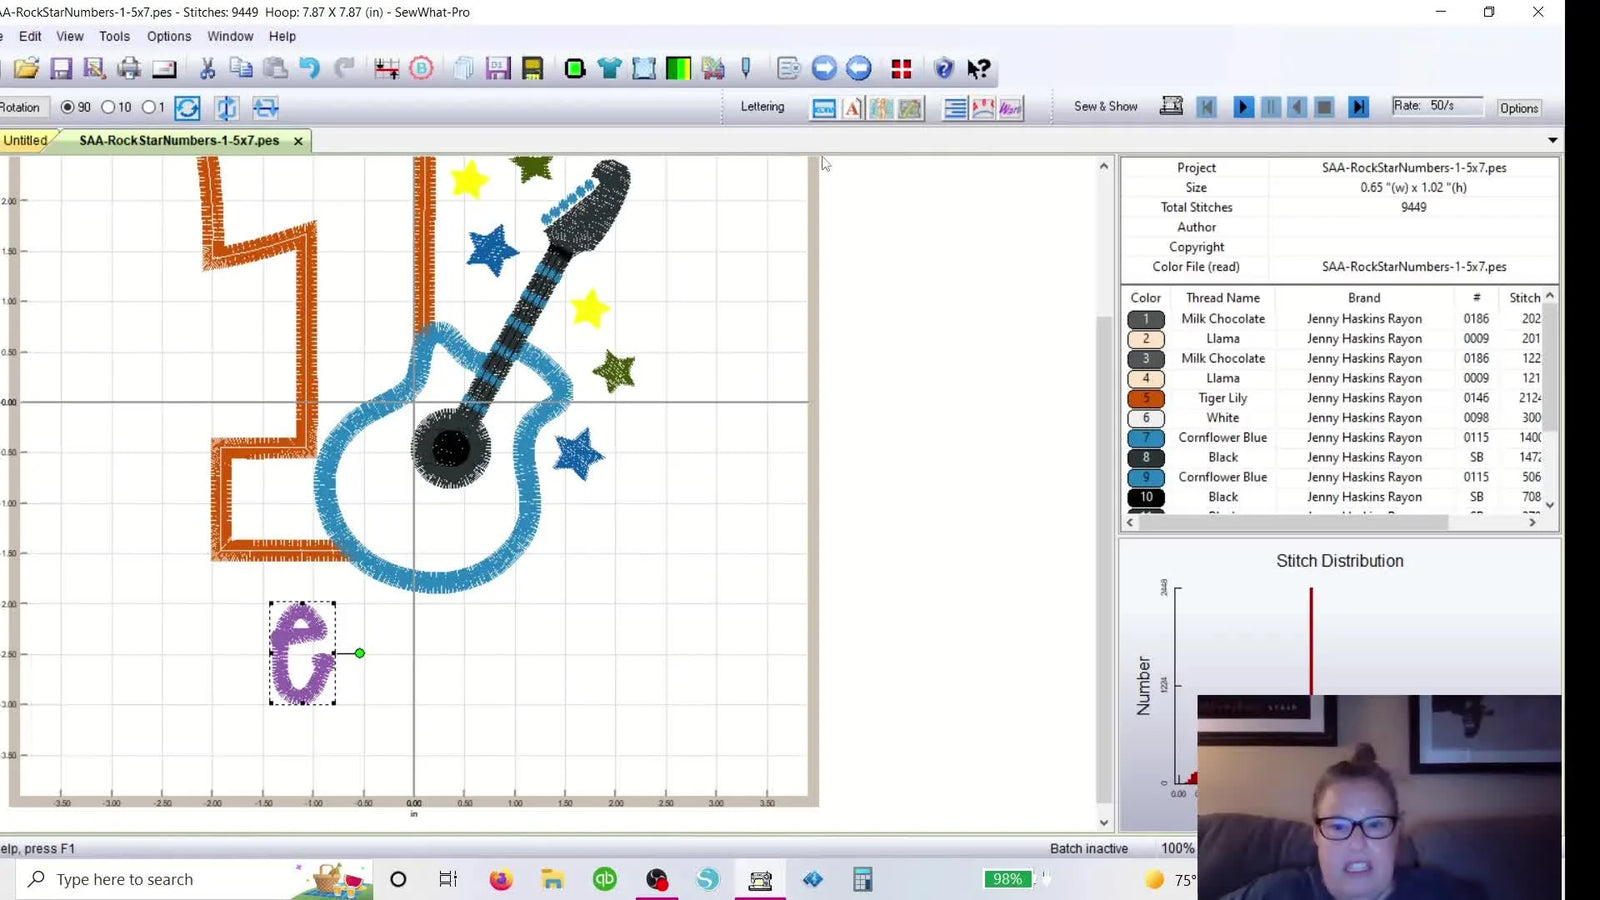Click the sewing machine icon near Sew & Show

coord(1171,105)
